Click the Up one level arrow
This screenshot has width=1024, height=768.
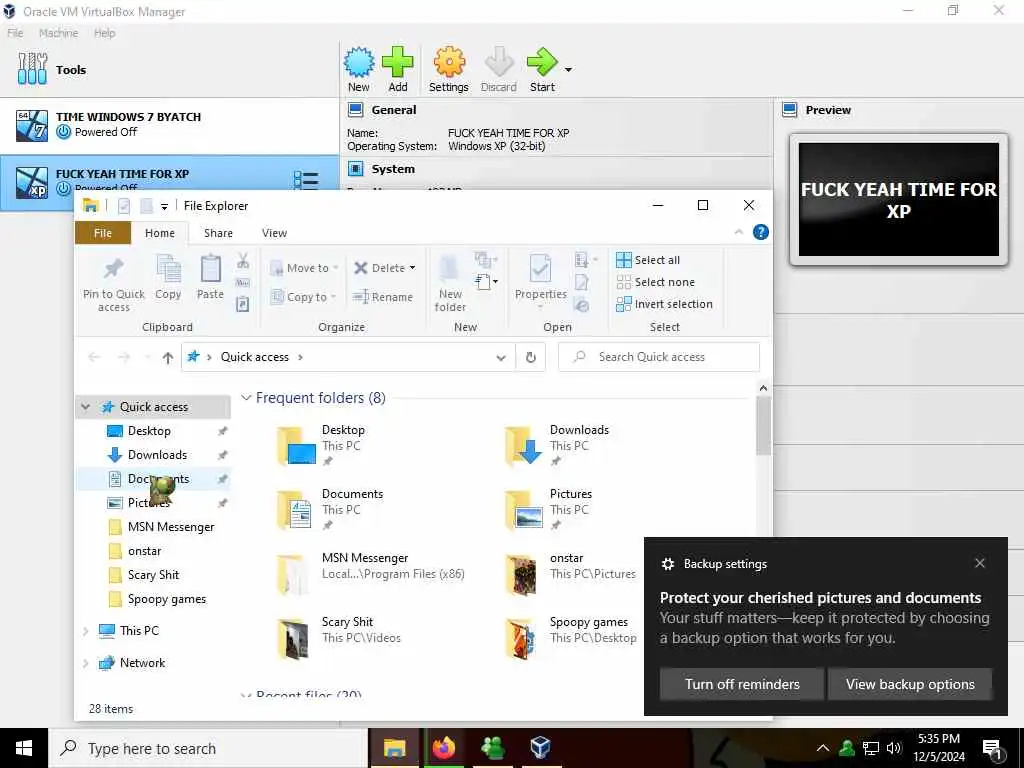click(168, 357)
